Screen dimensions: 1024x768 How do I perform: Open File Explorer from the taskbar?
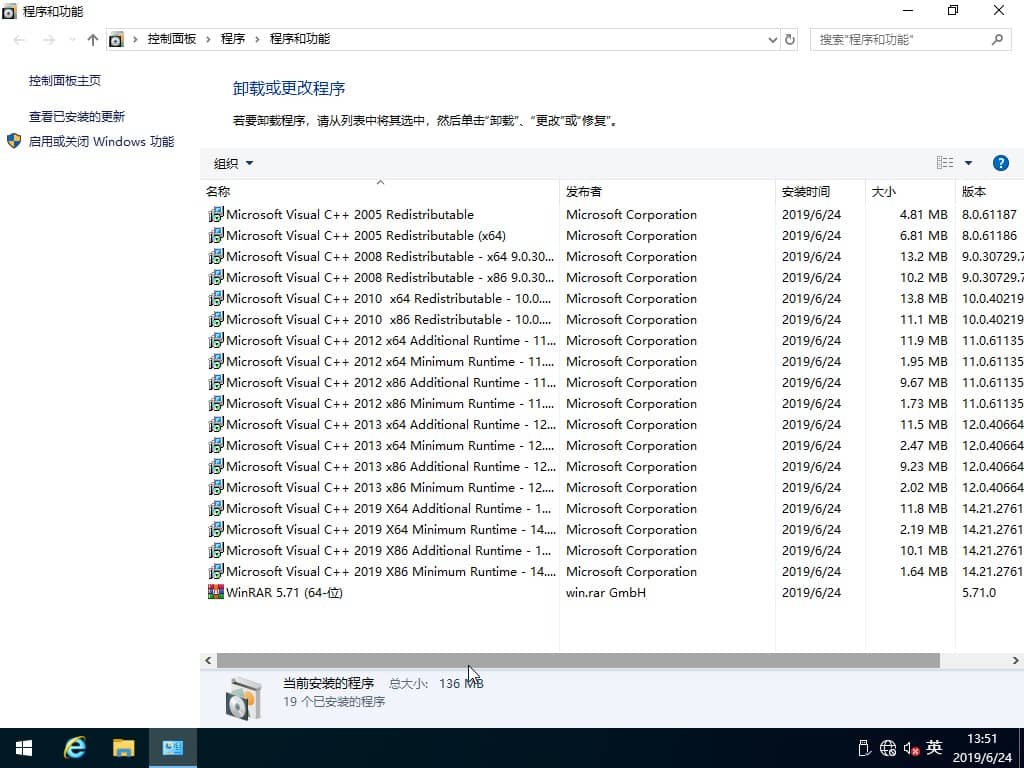point(123,747)
